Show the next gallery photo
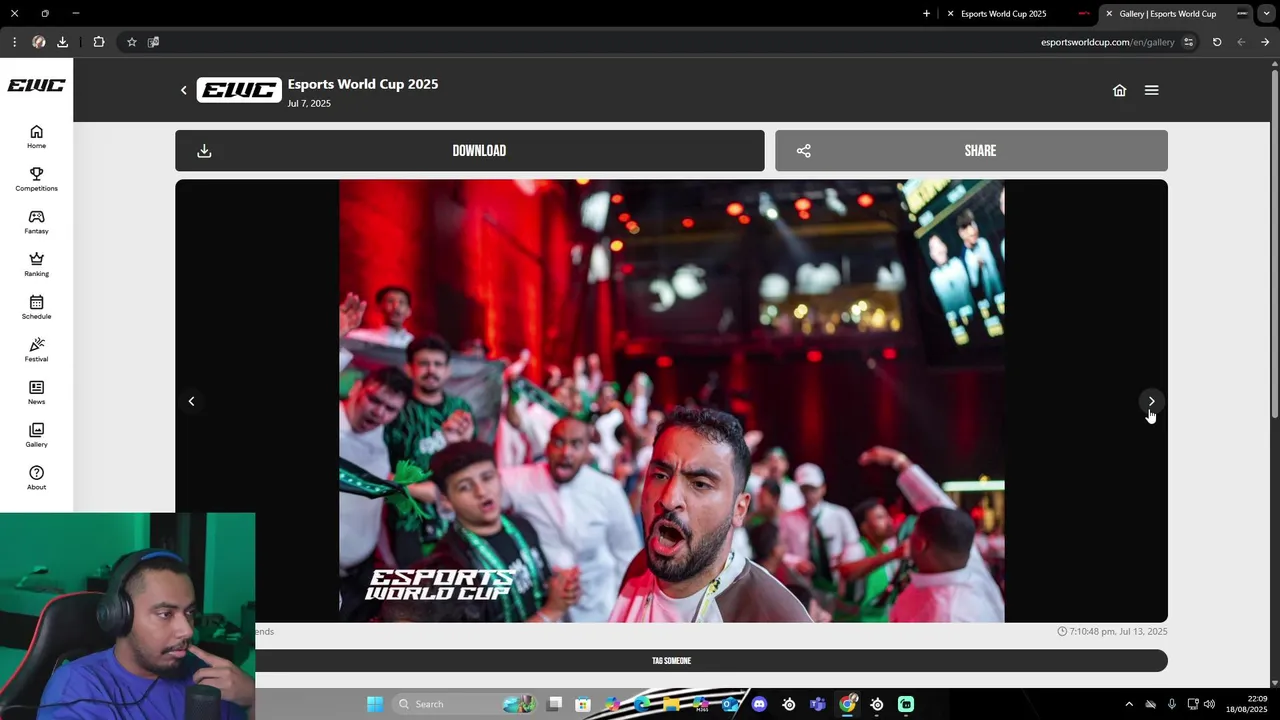This screenshot has height=720, width=1280. tap(1151, 401)
